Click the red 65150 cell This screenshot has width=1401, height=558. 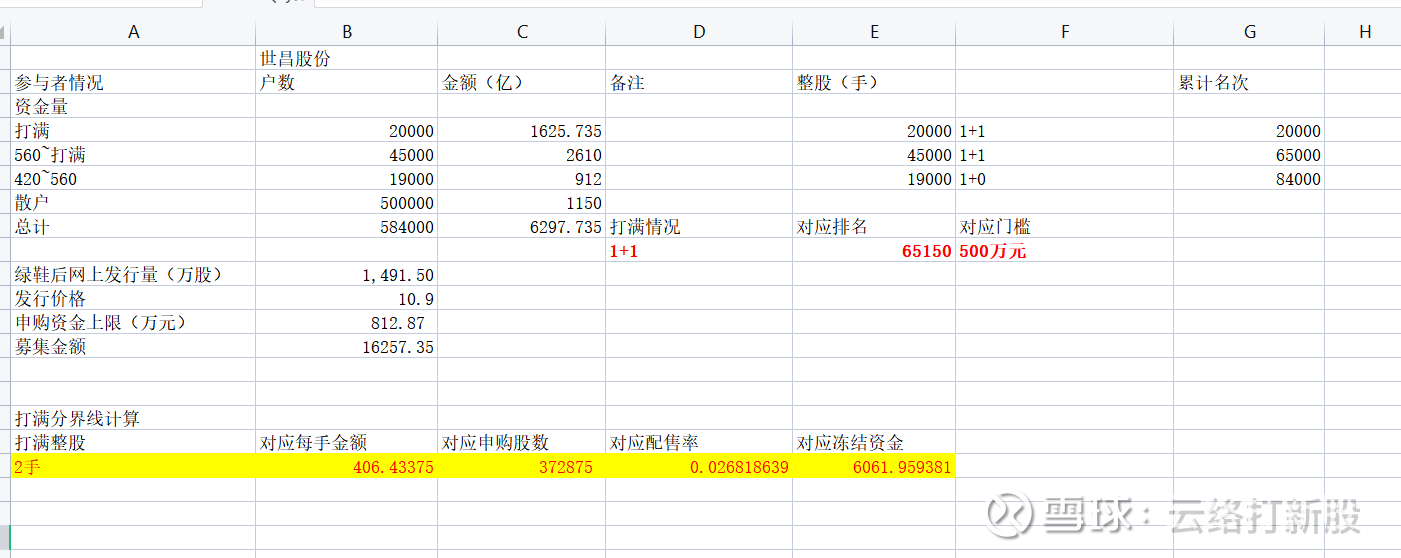[x=874, y=250]
